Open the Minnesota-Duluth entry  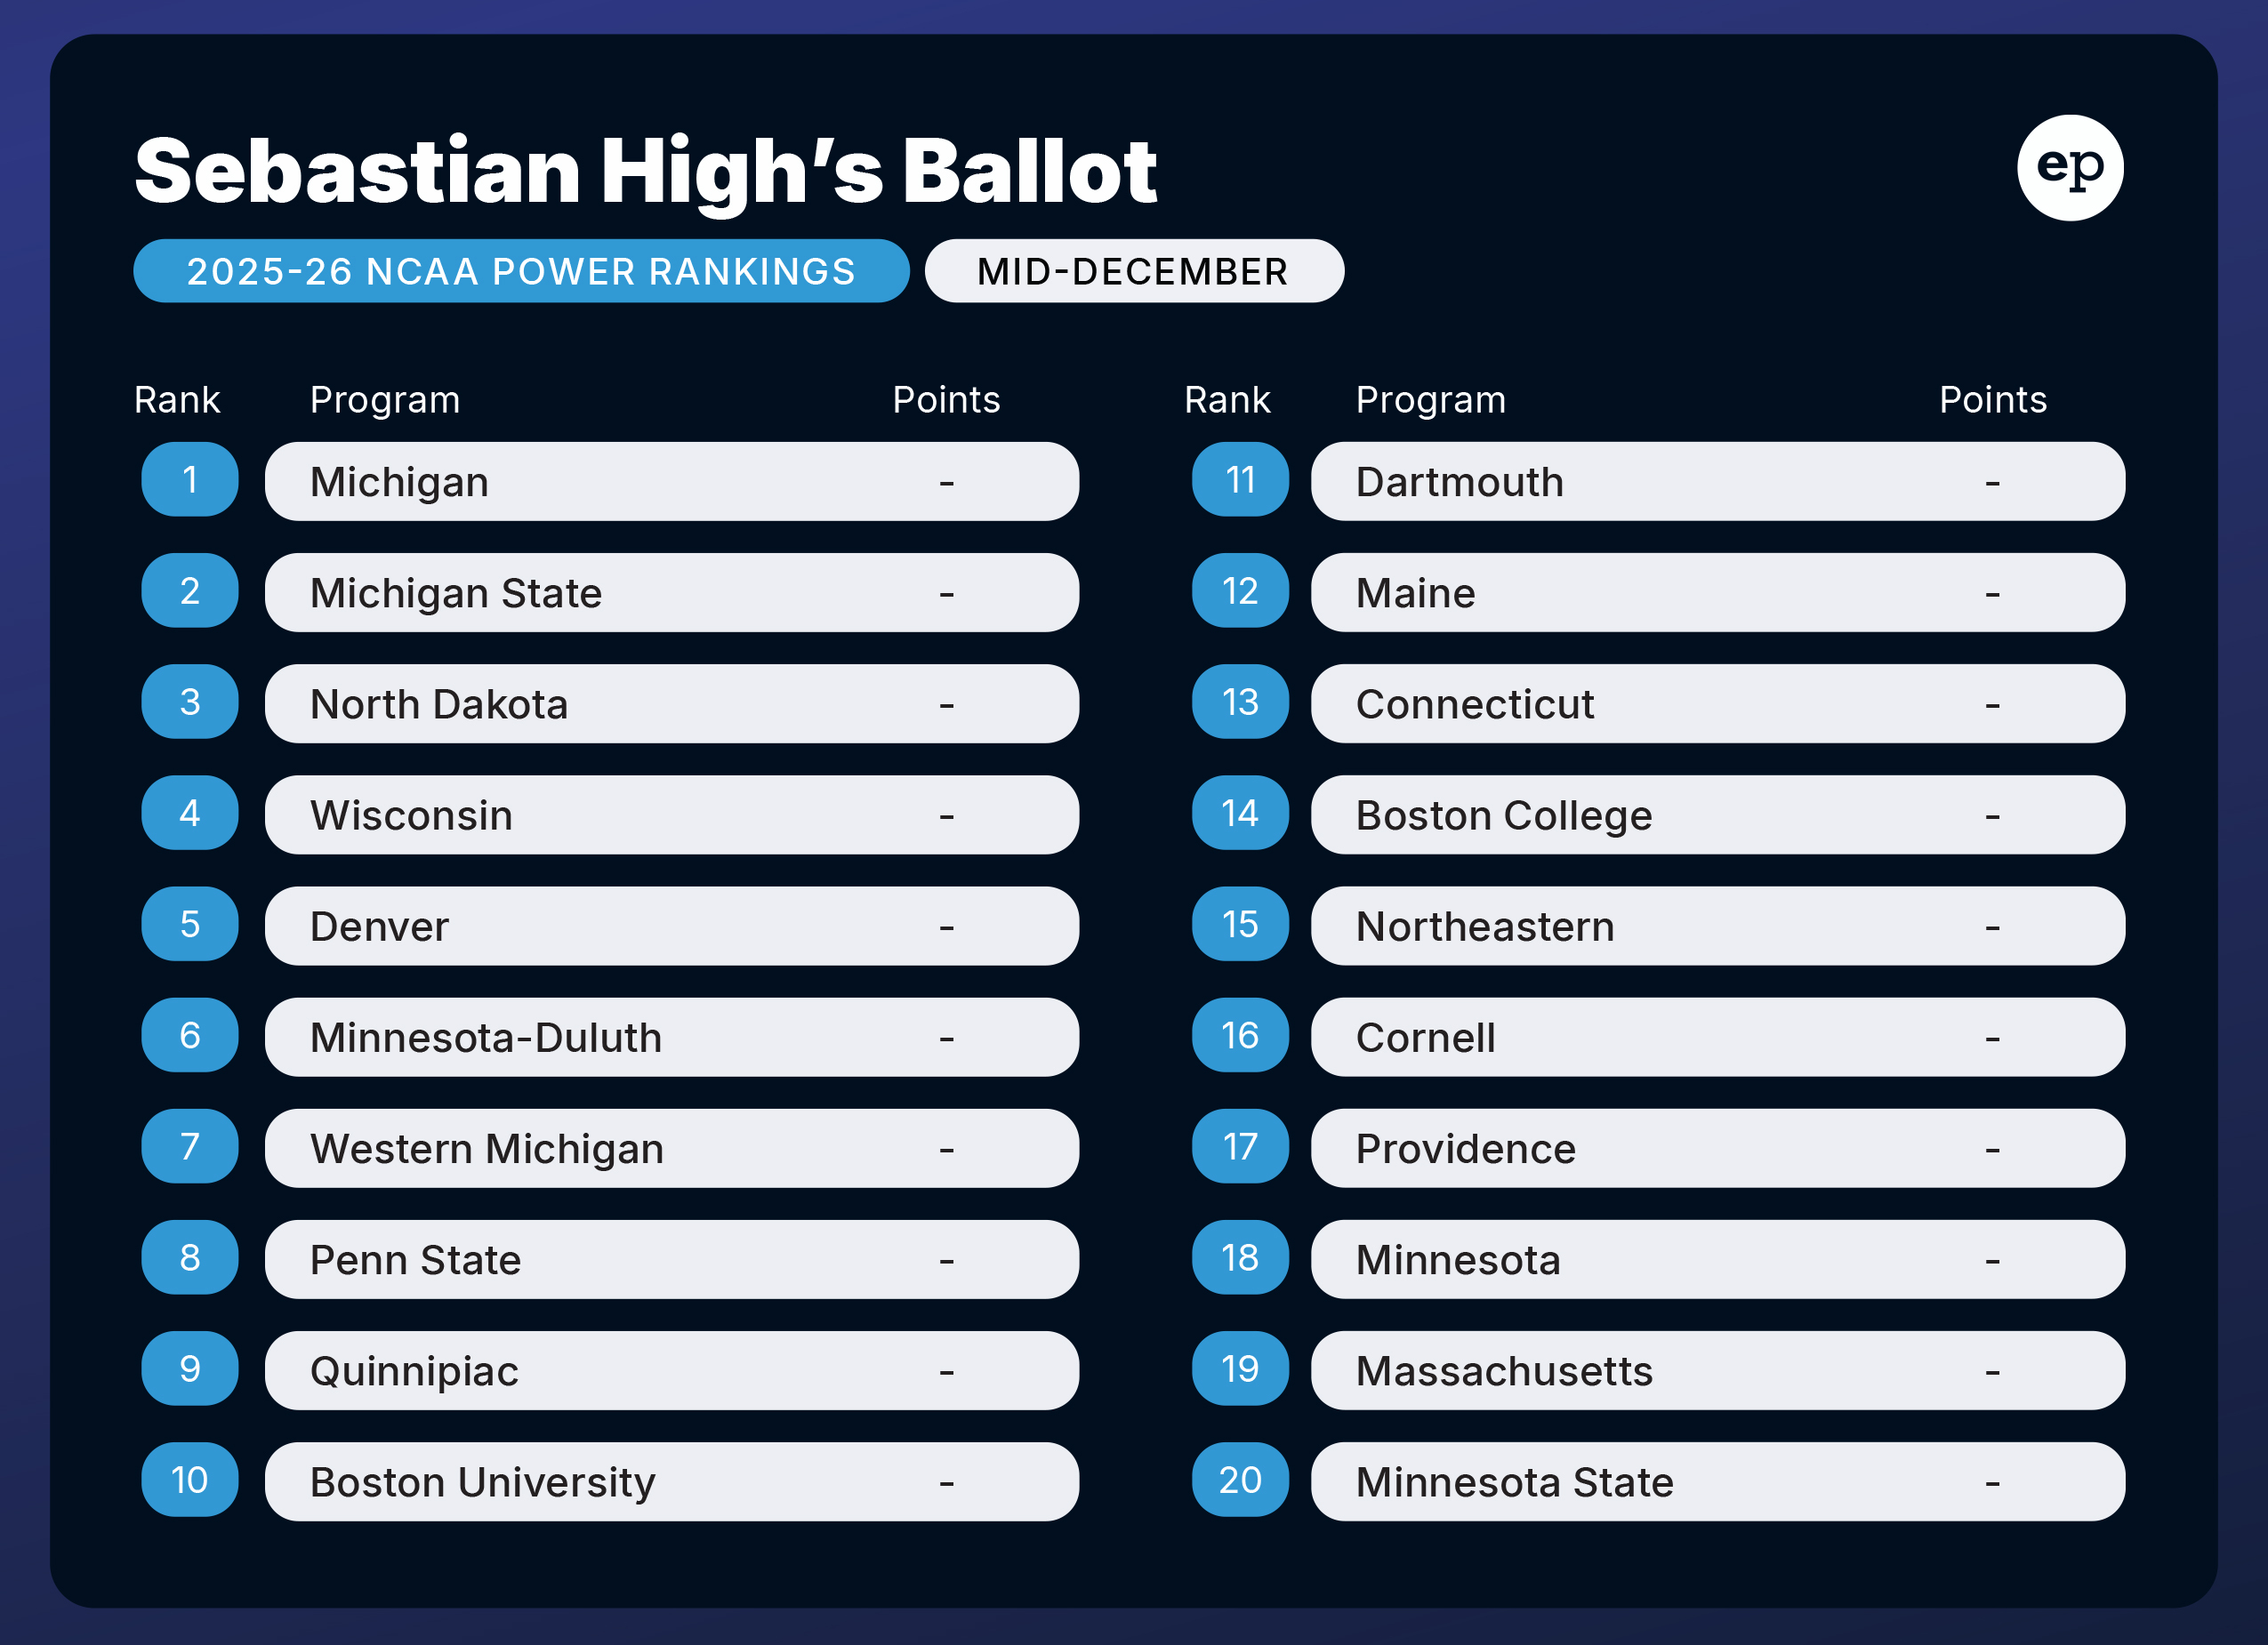click(x=671, y=1037)
